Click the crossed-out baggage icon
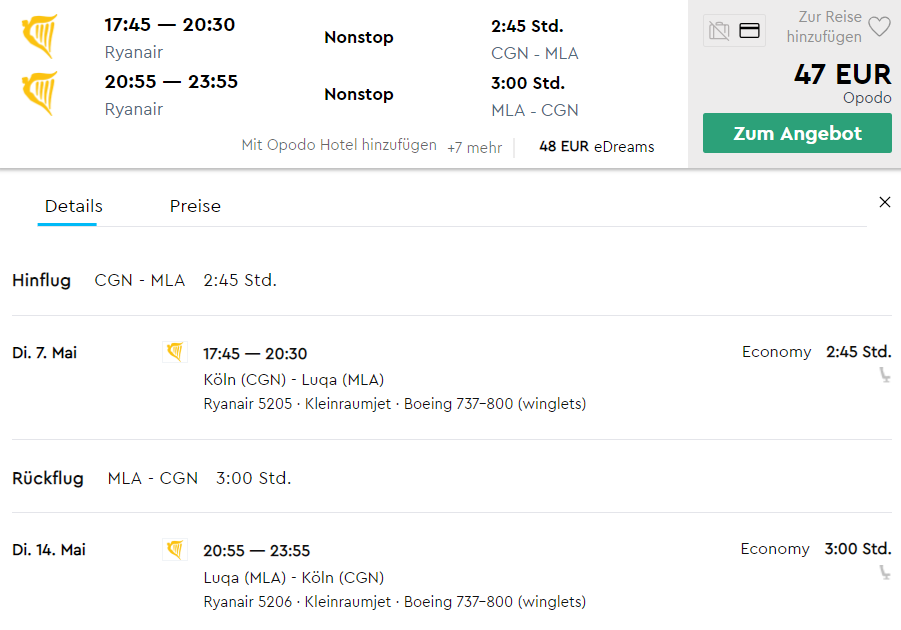901x630 pixels. point(718,31)
